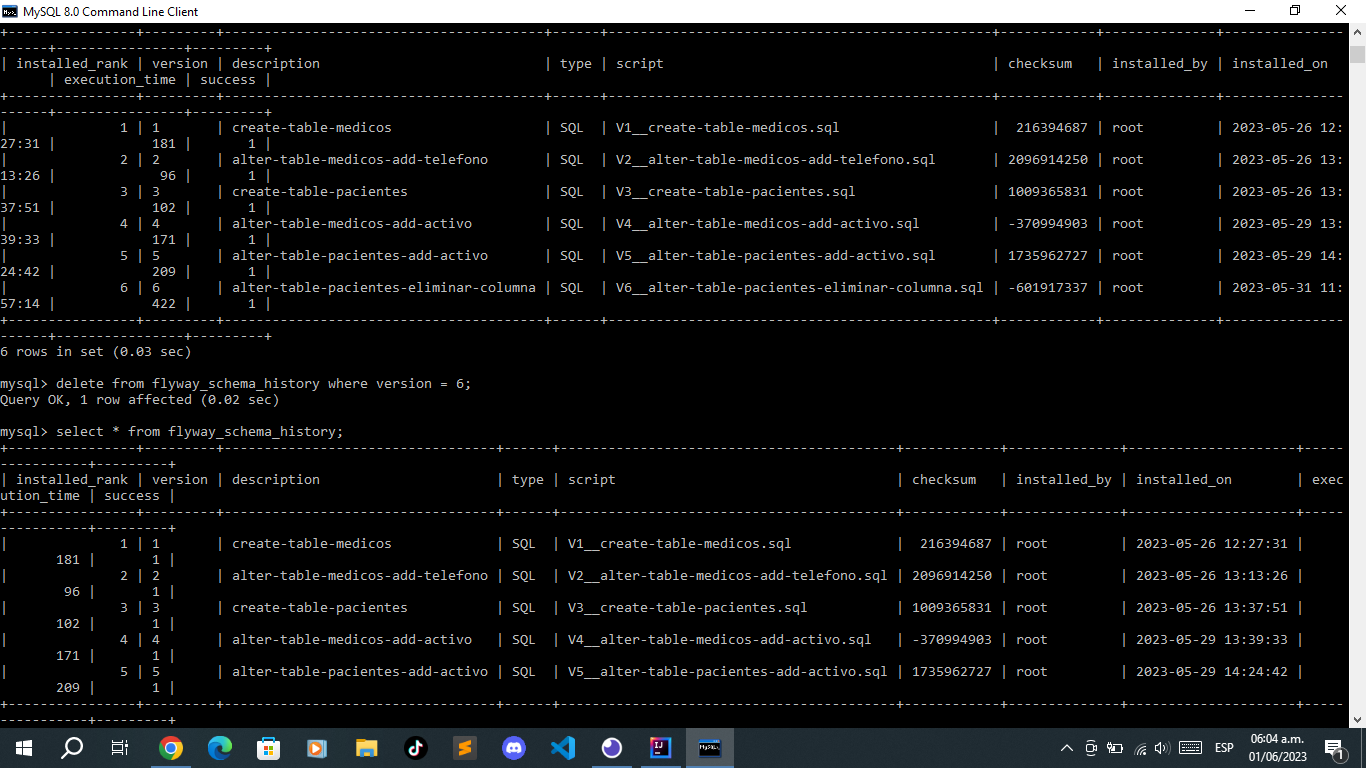1366x768 pixels.
Task: Open the purple circular app on the taskbar
Action: click(612, 747)
